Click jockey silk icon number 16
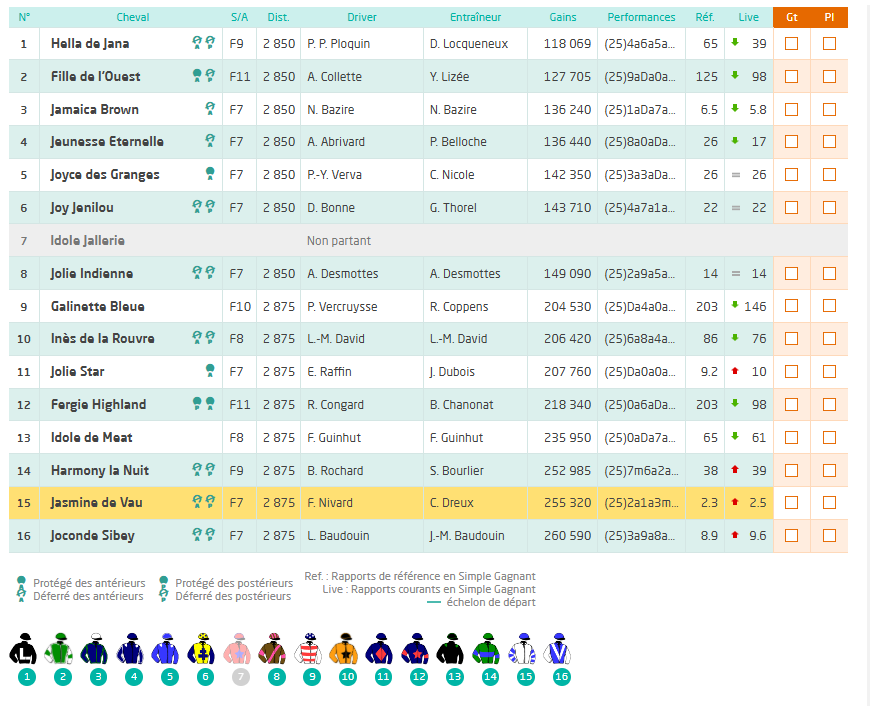Image resolution: width=870 pixels, height=706 pixels. [561, 650]
